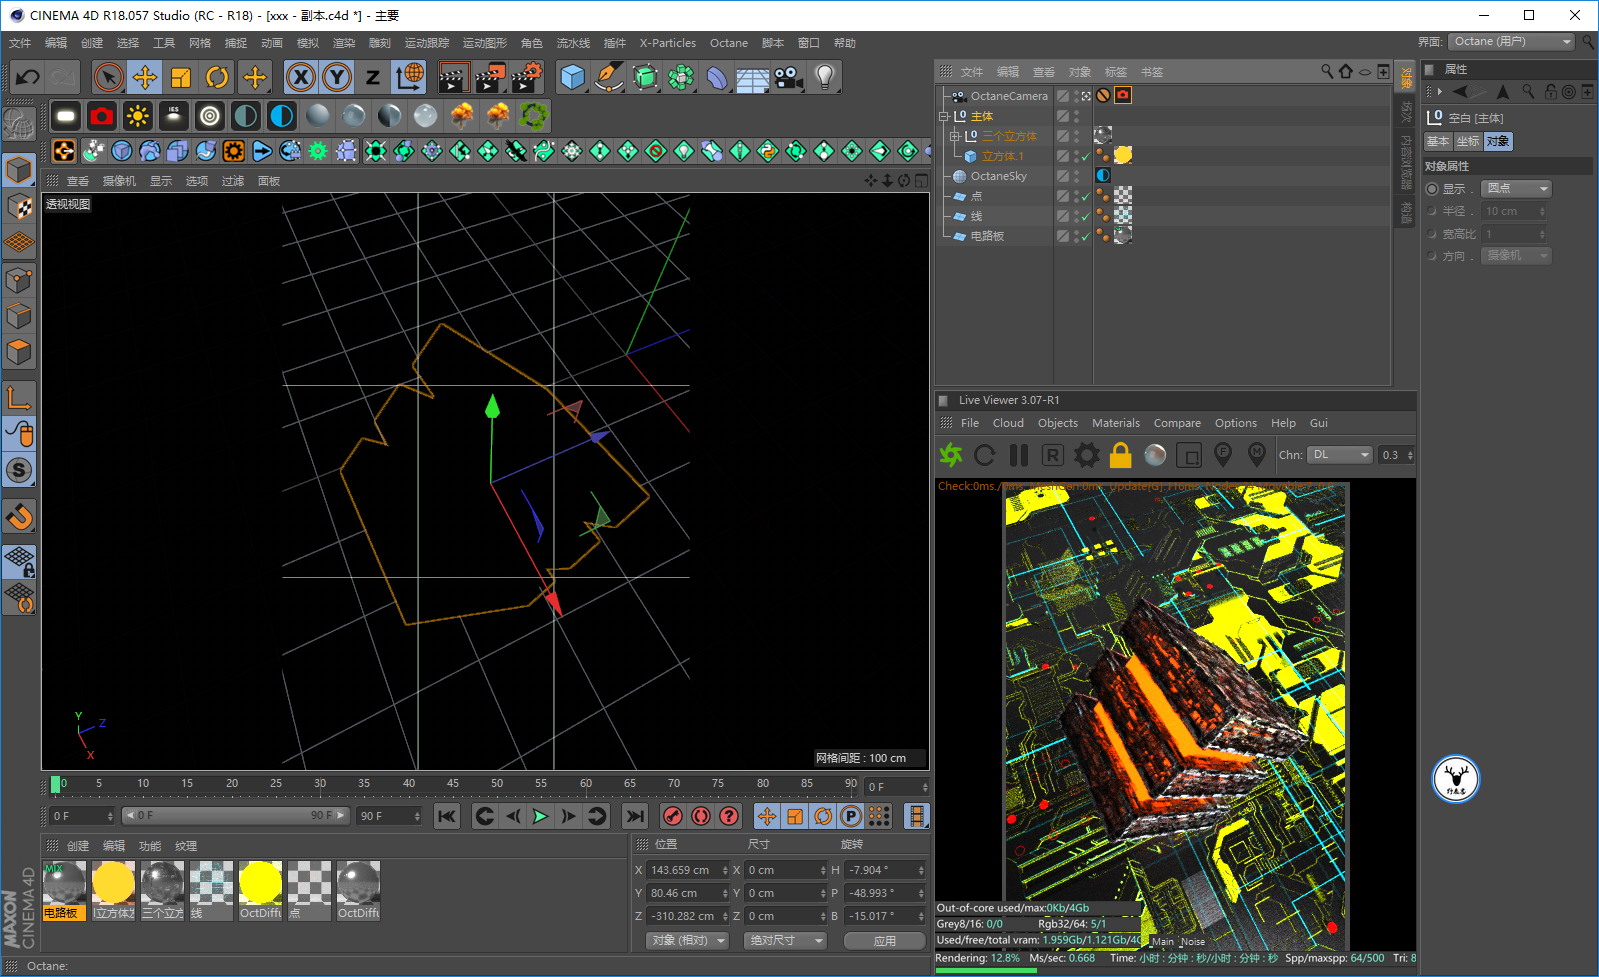Click the 应用 apply button
Image resolution: width=1599 pixels, height=977 pixels.
884,941
